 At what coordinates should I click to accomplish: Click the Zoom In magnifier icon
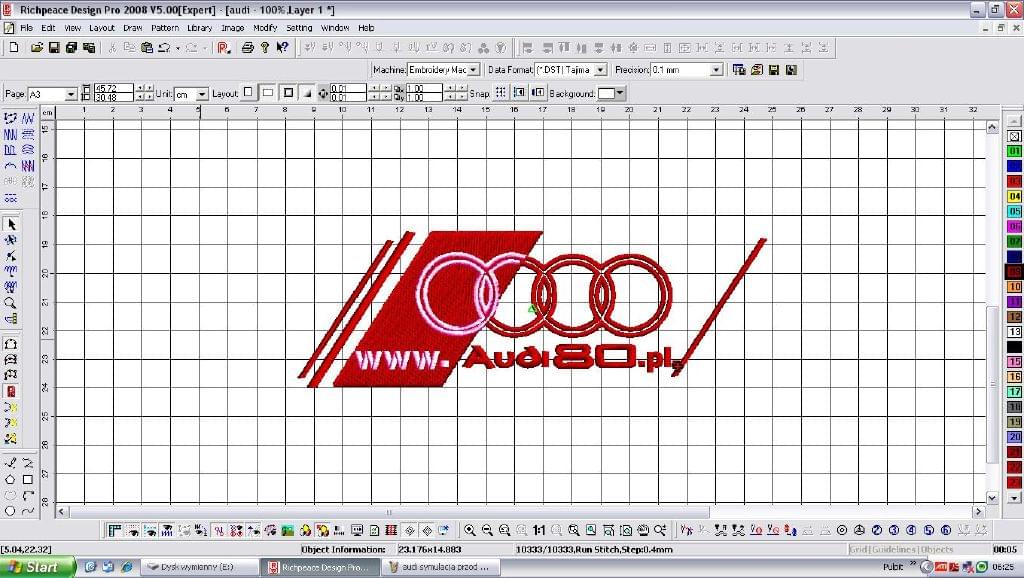[470, 530]
